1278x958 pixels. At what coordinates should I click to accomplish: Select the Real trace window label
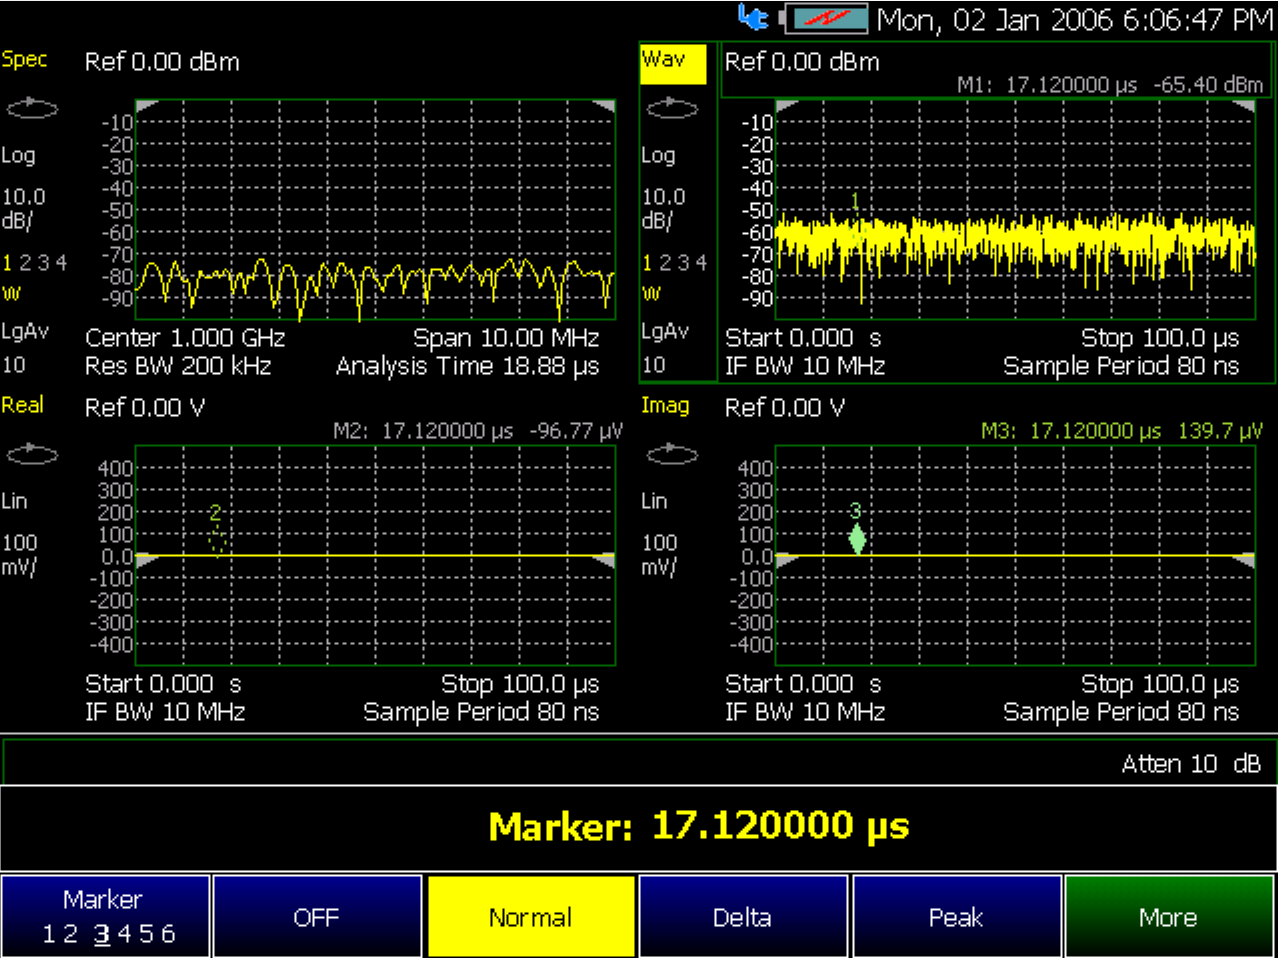point(22,405)
